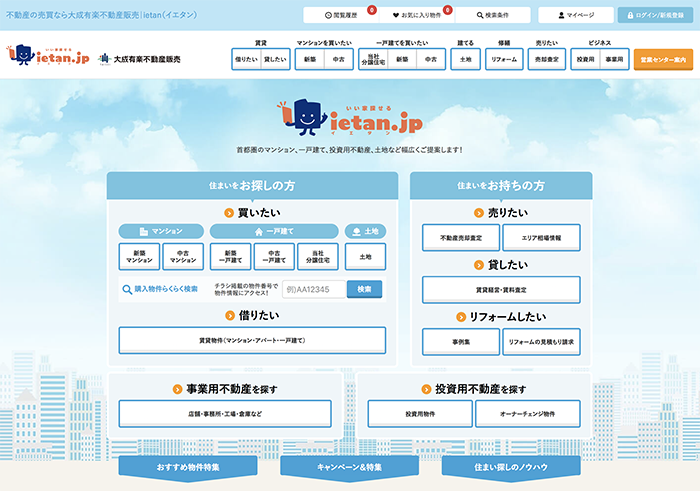Click the property number input field
This screenshot has width=700, height=491.
(314, 289)
